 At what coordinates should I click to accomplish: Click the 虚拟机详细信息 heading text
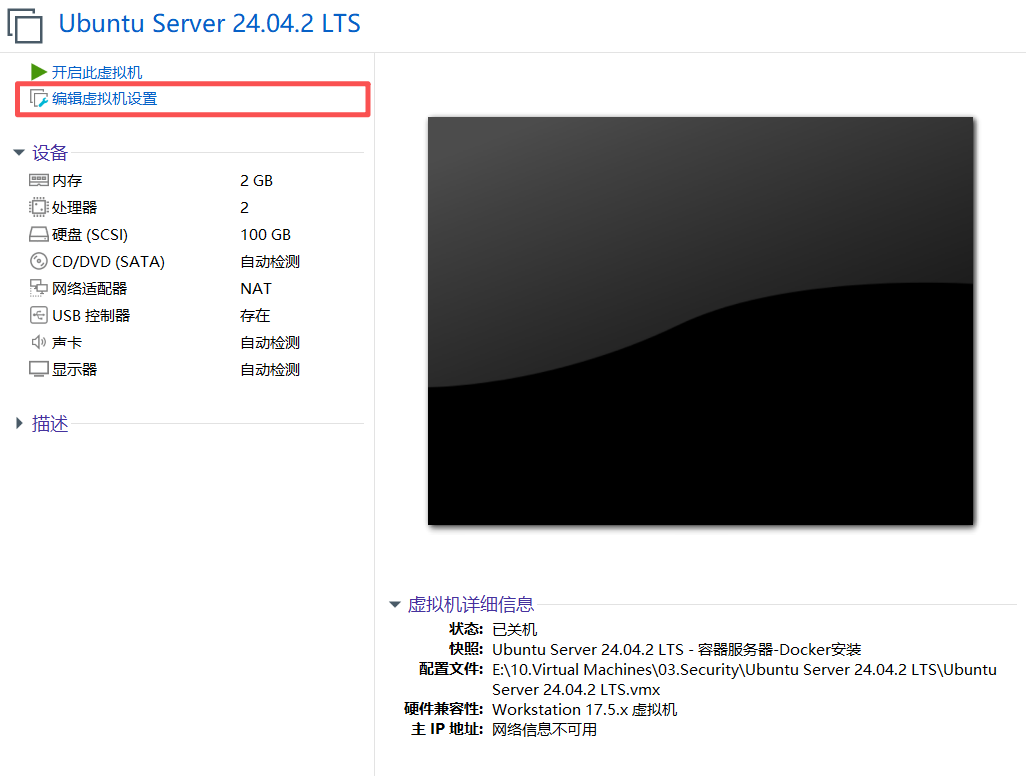coord(471,605)
